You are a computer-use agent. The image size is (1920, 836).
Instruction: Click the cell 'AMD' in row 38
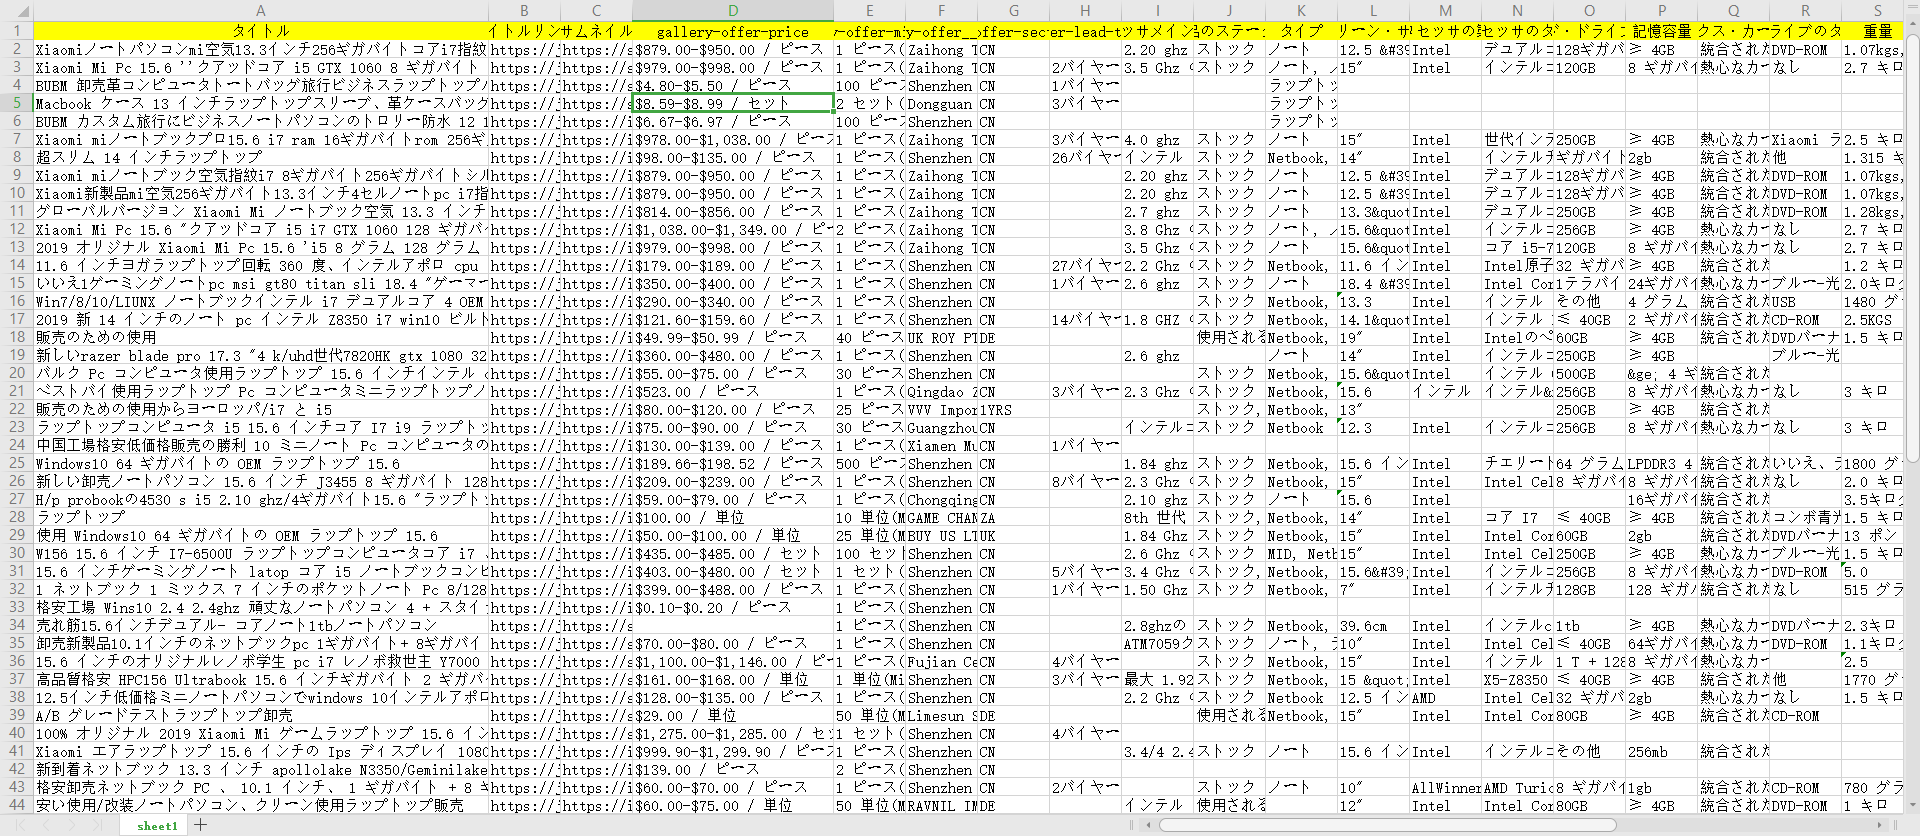pyautogui.click(x=1445, y=697)
